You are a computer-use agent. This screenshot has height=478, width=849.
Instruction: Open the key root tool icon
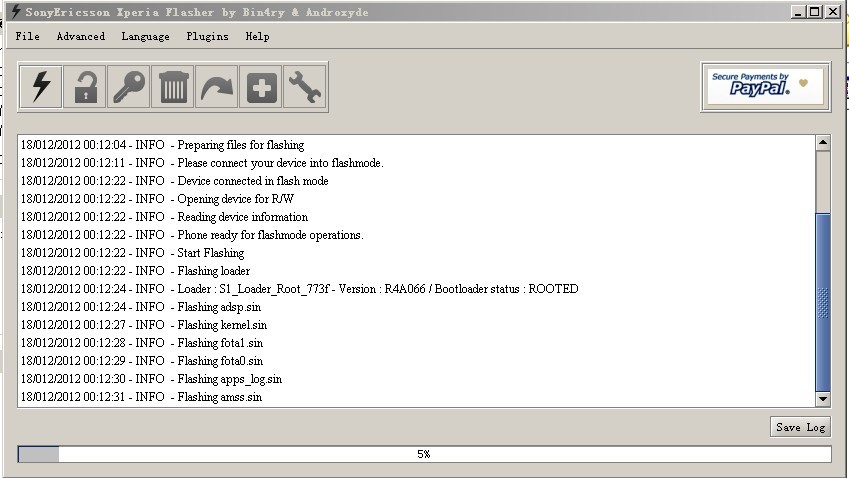click(x=129, y=87)
